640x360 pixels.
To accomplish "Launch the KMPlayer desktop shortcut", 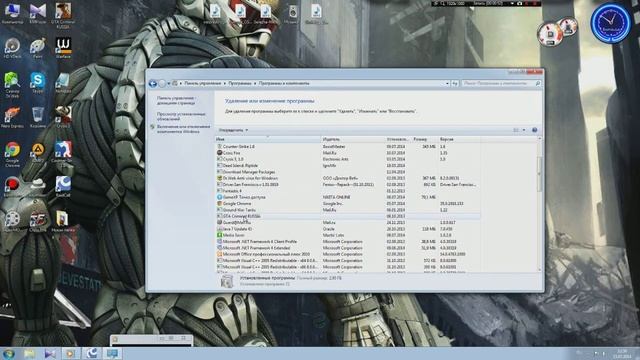I will tap(38, 12).
